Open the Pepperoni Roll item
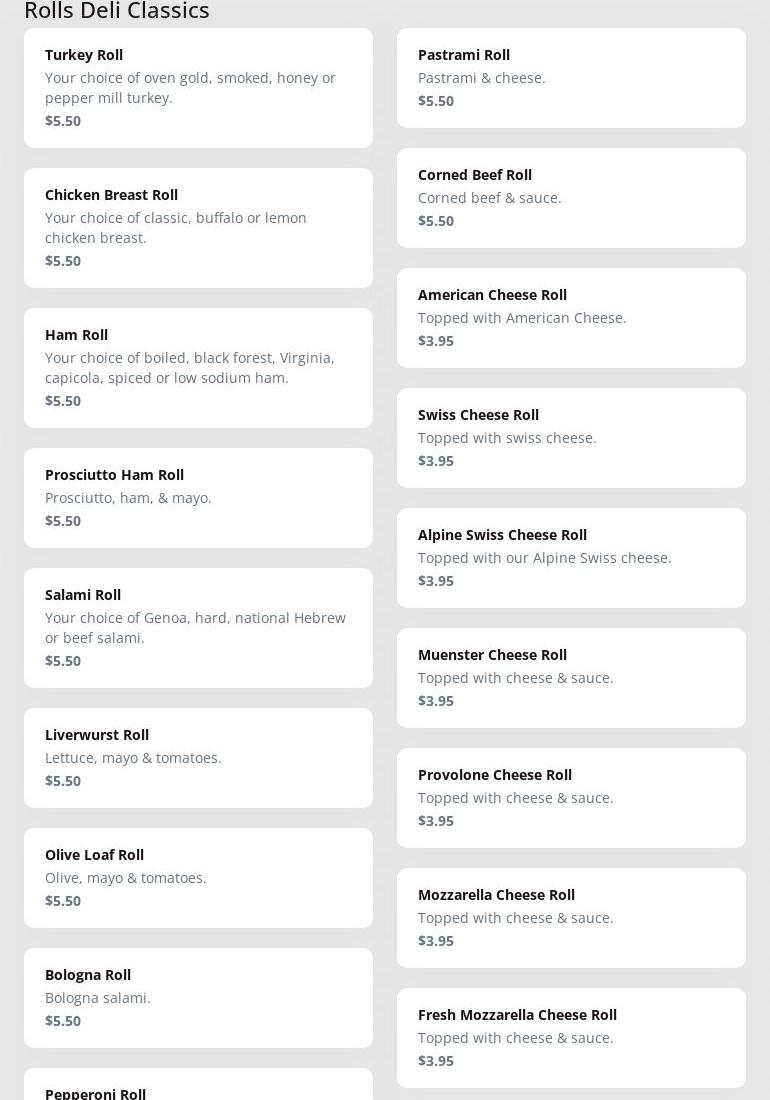 pos(198,1088)
